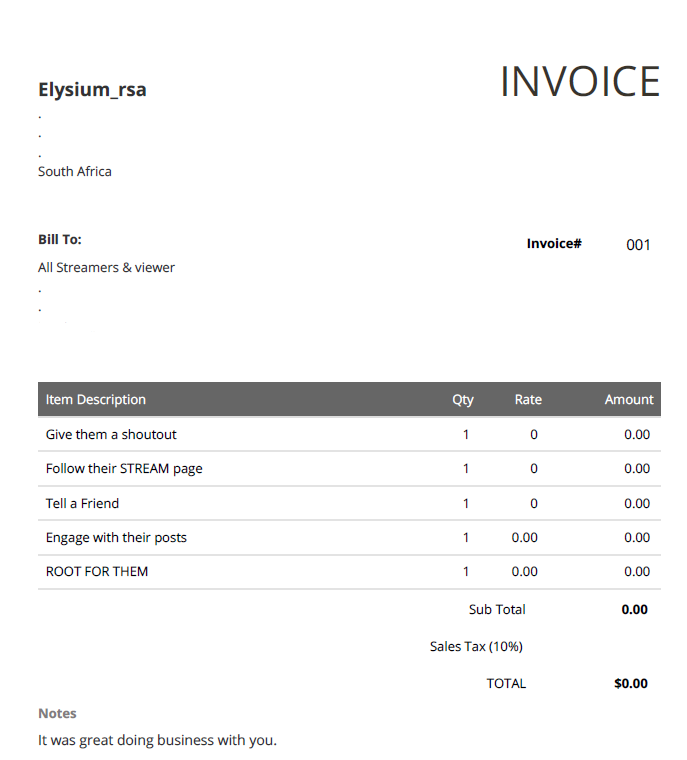The height and width of the screenshot is (760, 687).
Task: Click the Rate column header
Action: pos(528,399)
